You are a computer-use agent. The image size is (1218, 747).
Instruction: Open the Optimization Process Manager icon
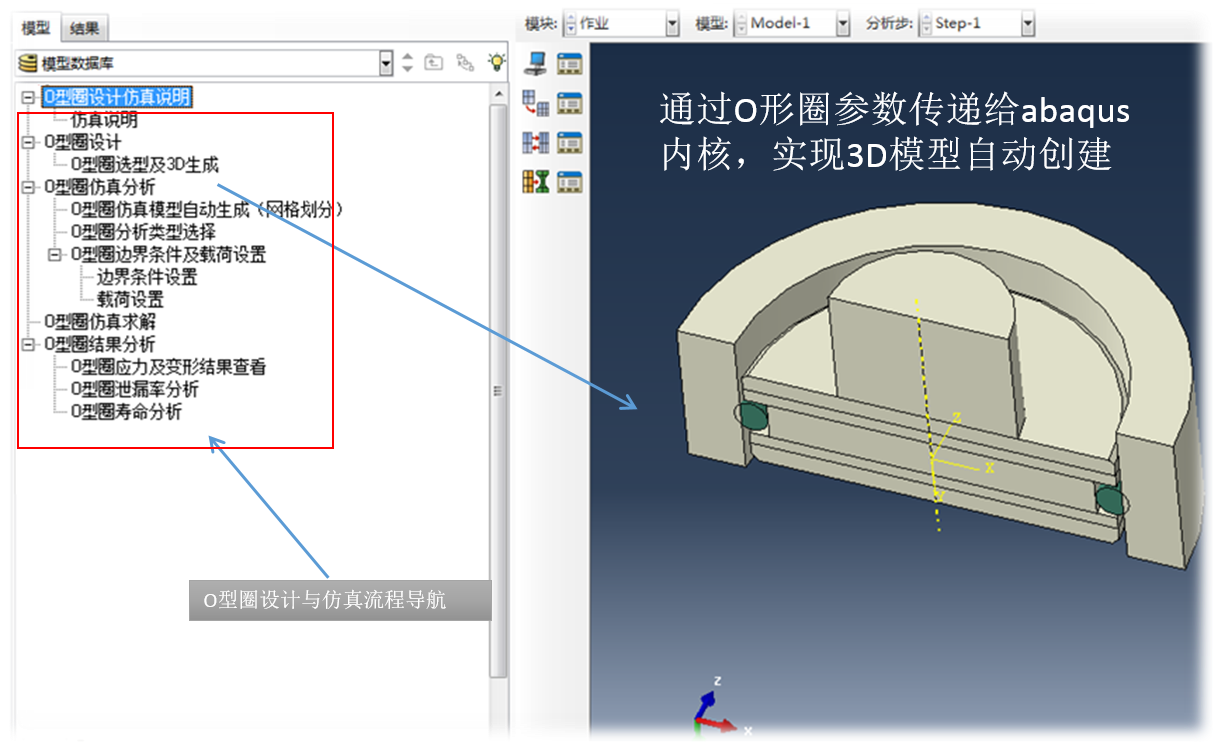(x=569, y=182)
